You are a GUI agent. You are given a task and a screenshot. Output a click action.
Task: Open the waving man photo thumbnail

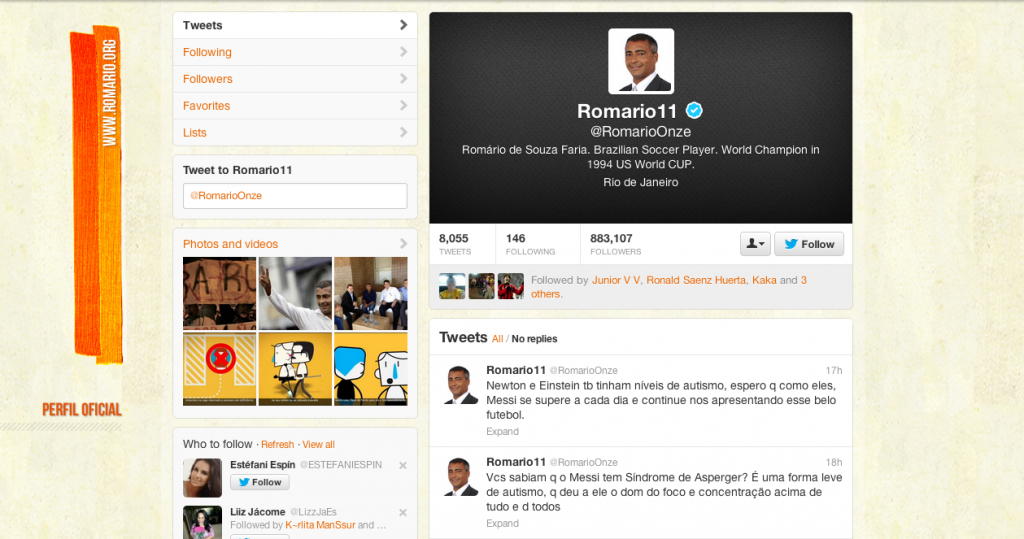pos(295,293)
